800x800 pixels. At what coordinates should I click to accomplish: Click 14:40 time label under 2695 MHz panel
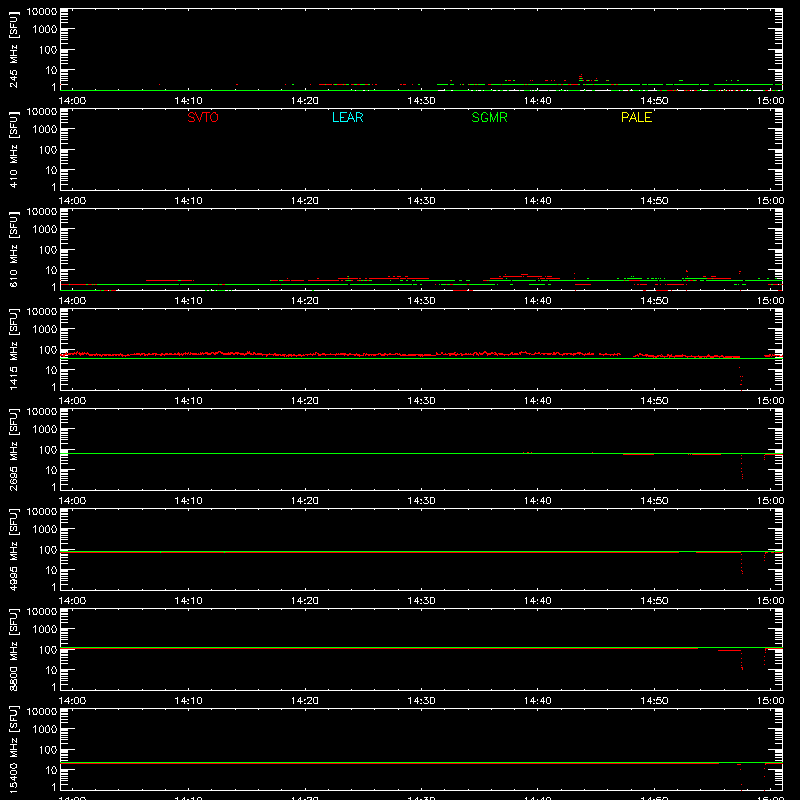tap(538, 501)
